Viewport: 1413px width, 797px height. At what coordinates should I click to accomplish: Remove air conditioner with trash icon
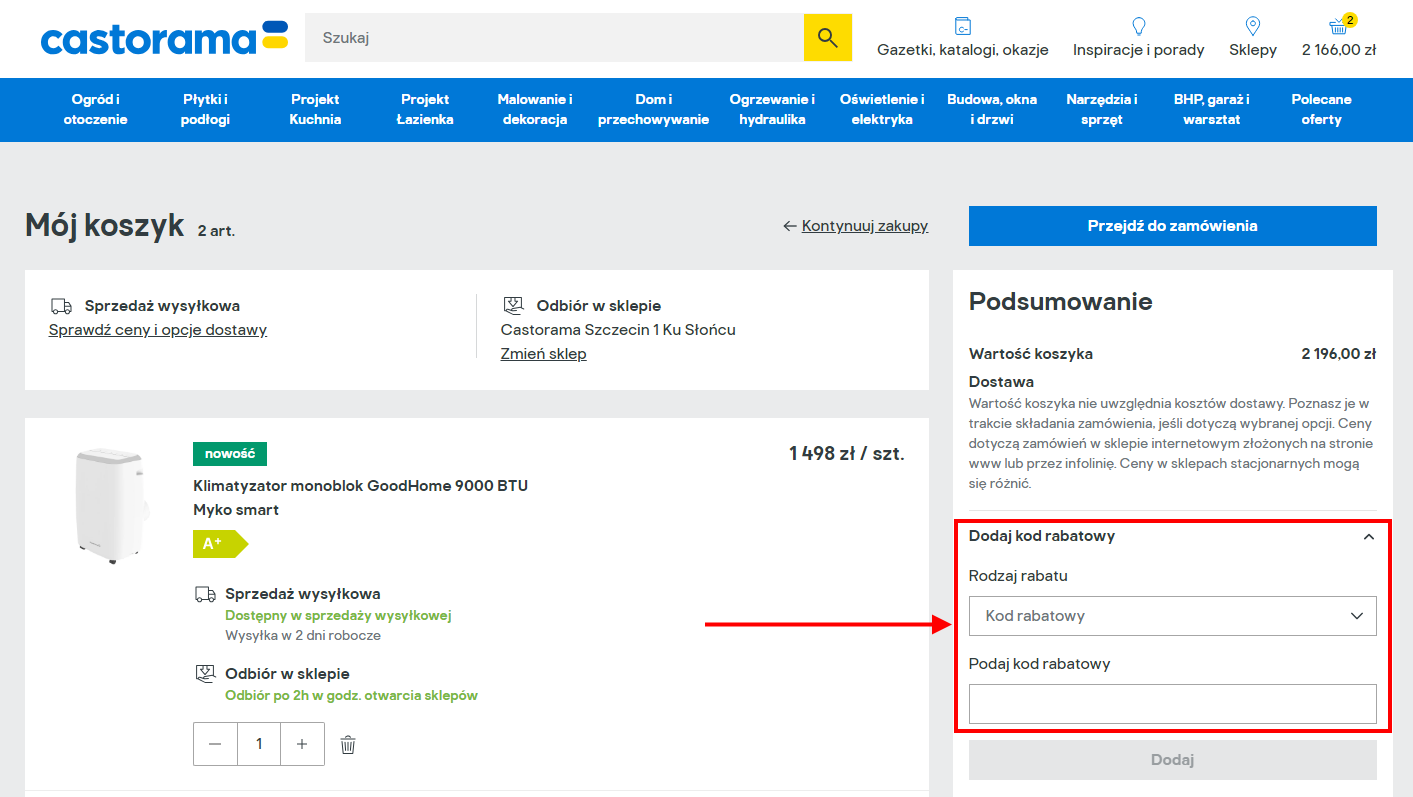(348, 744)
